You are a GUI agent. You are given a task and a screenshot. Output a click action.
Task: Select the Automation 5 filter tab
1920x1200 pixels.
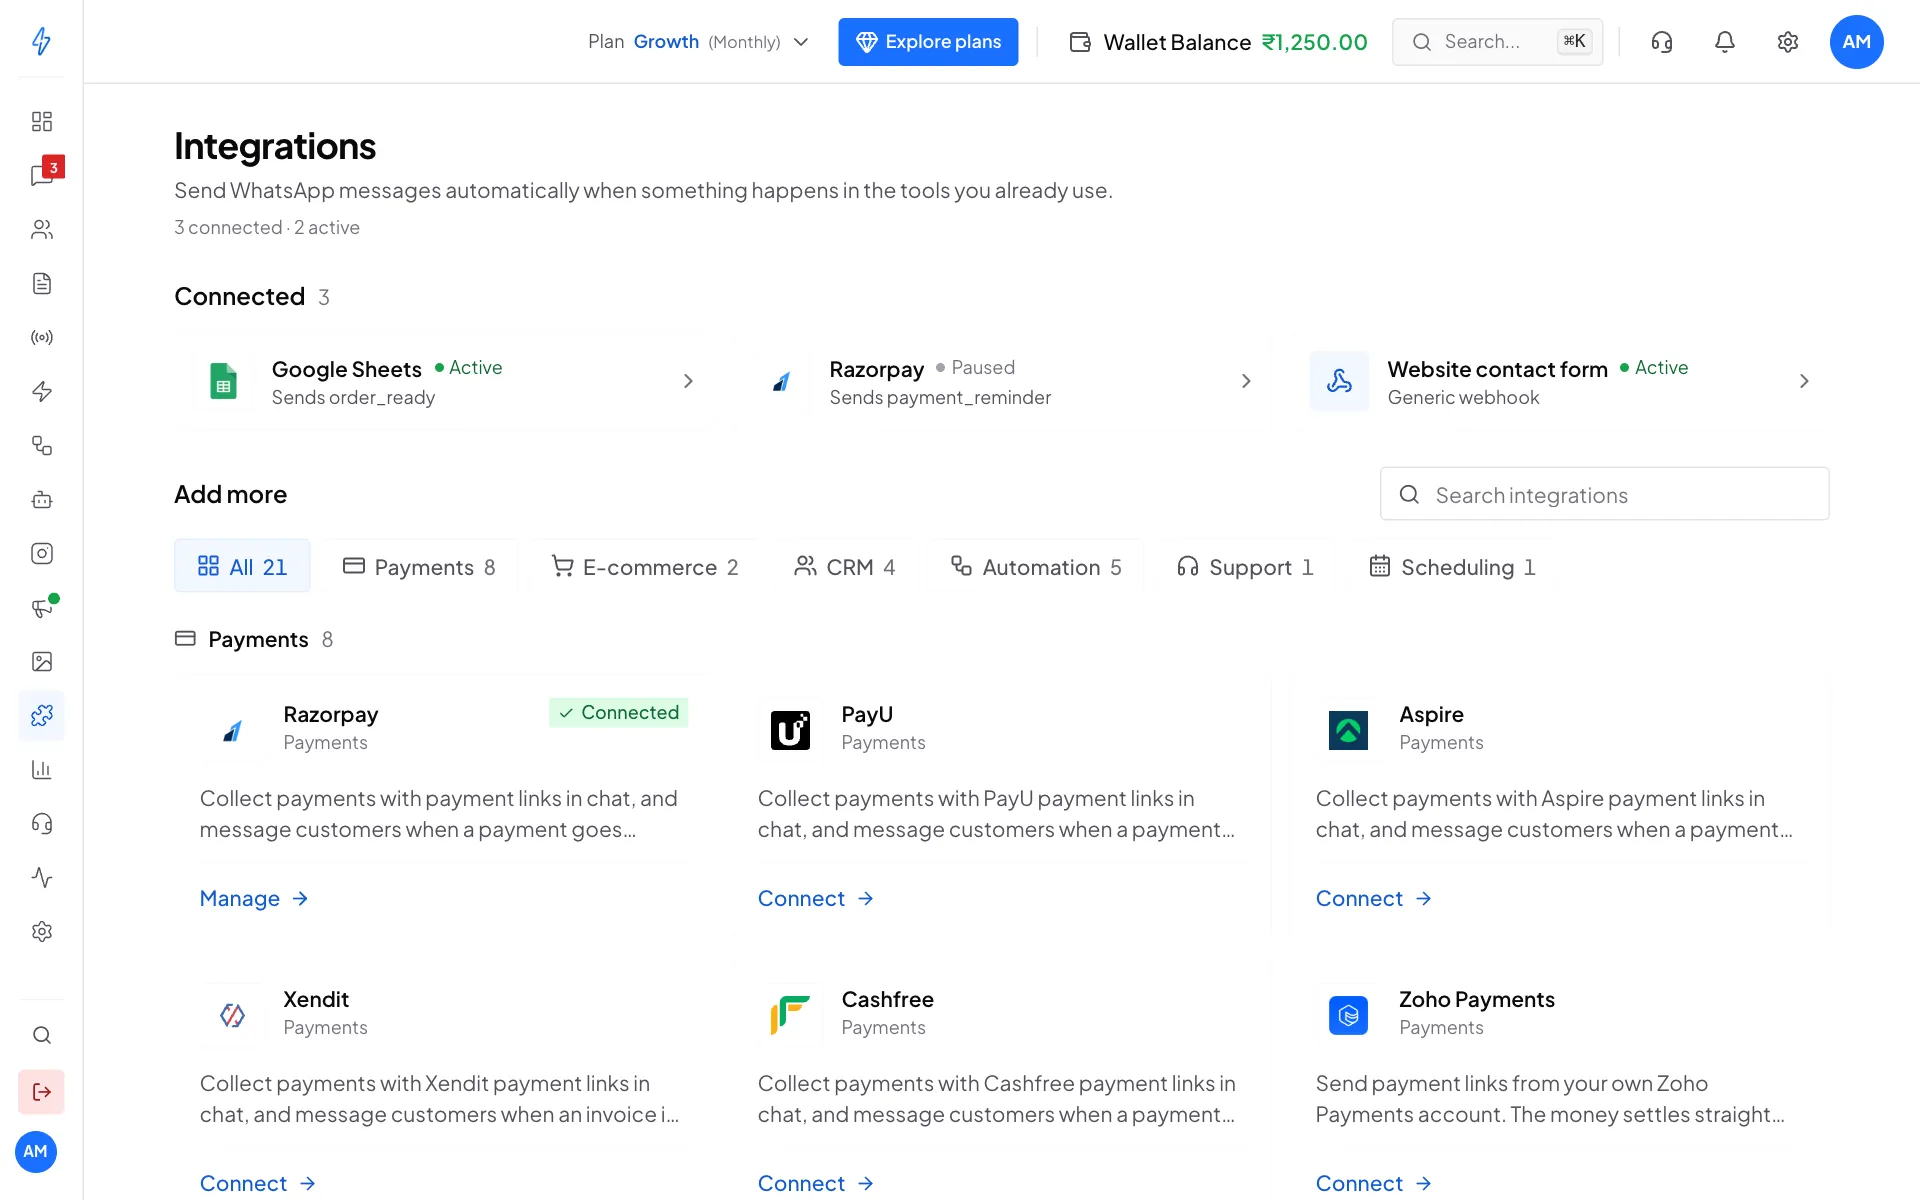1036,566
